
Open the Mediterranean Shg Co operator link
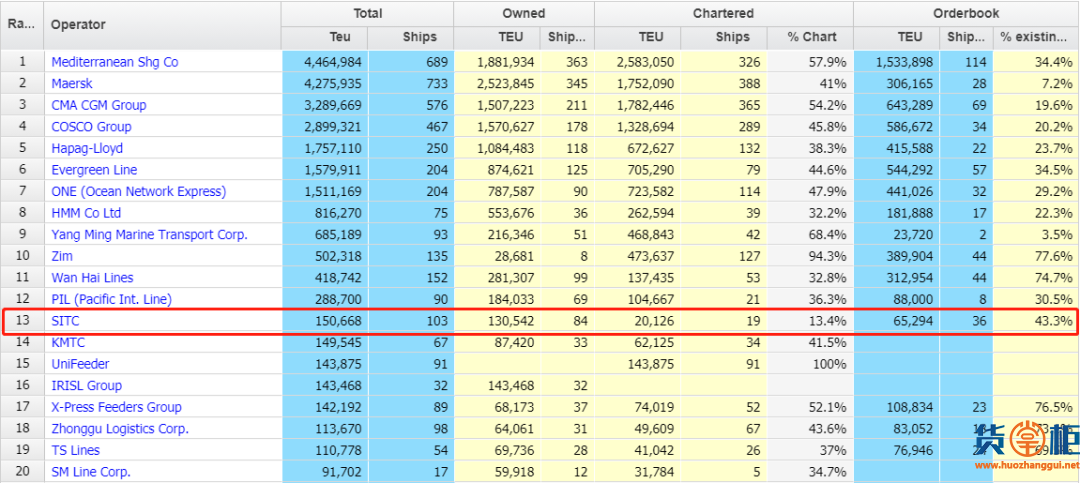tap(114, 62)
